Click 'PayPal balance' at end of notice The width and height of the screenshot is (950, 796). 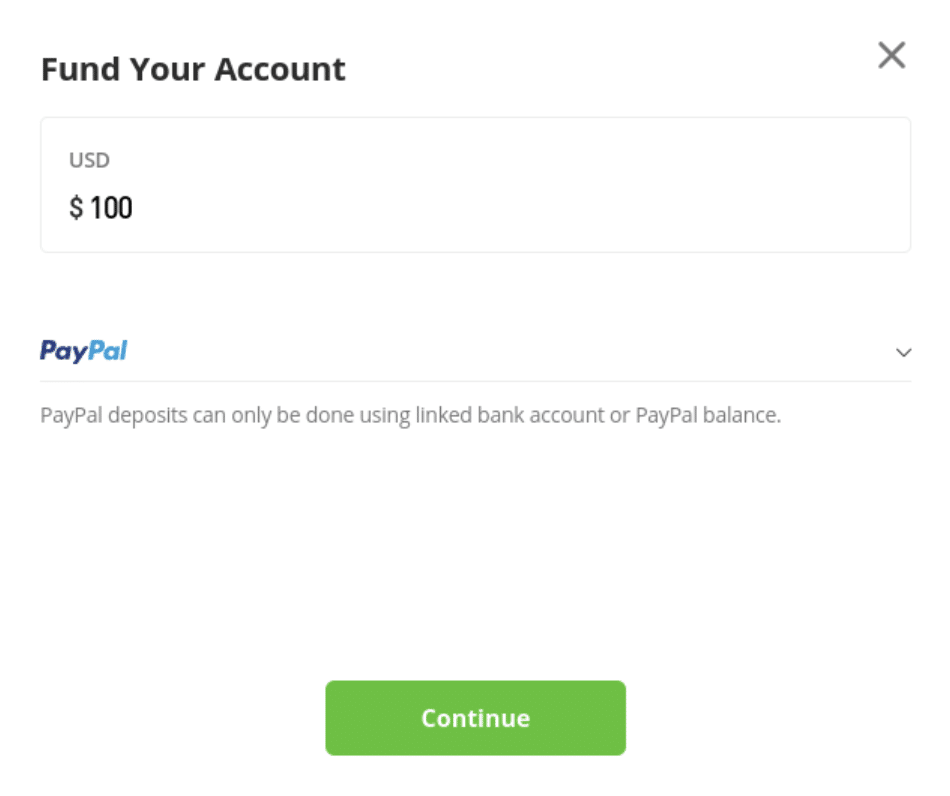[708, 416]
